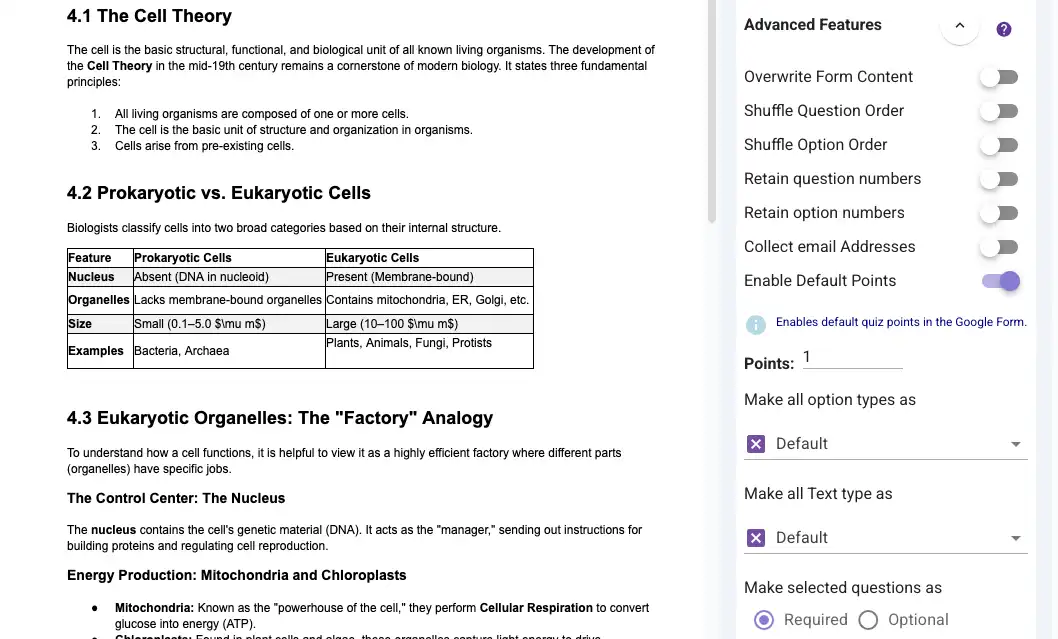This screenshot has width=1058, height=639.
Task: Switch on Retain question numbers
Action: pyautogui.click(x=999, y=178)
